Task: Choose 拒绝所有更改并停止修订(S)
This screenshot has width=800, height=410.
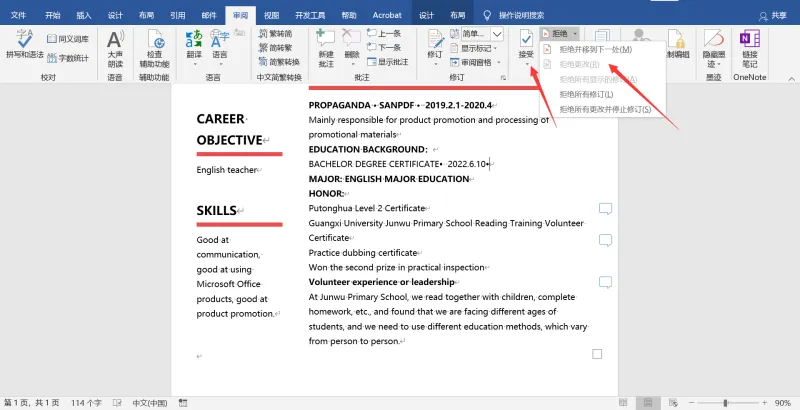Action: (603, 109)
